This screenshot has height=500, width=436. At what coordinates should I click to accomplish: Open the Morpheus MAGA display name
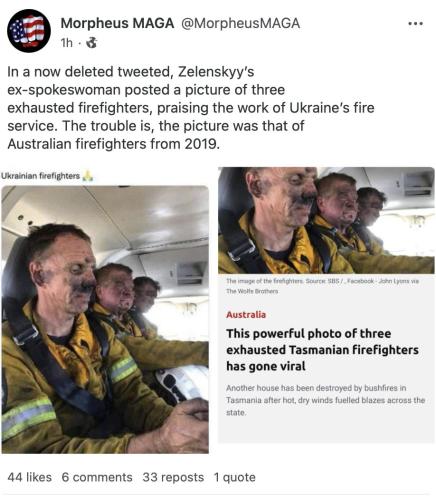(117, 23)
